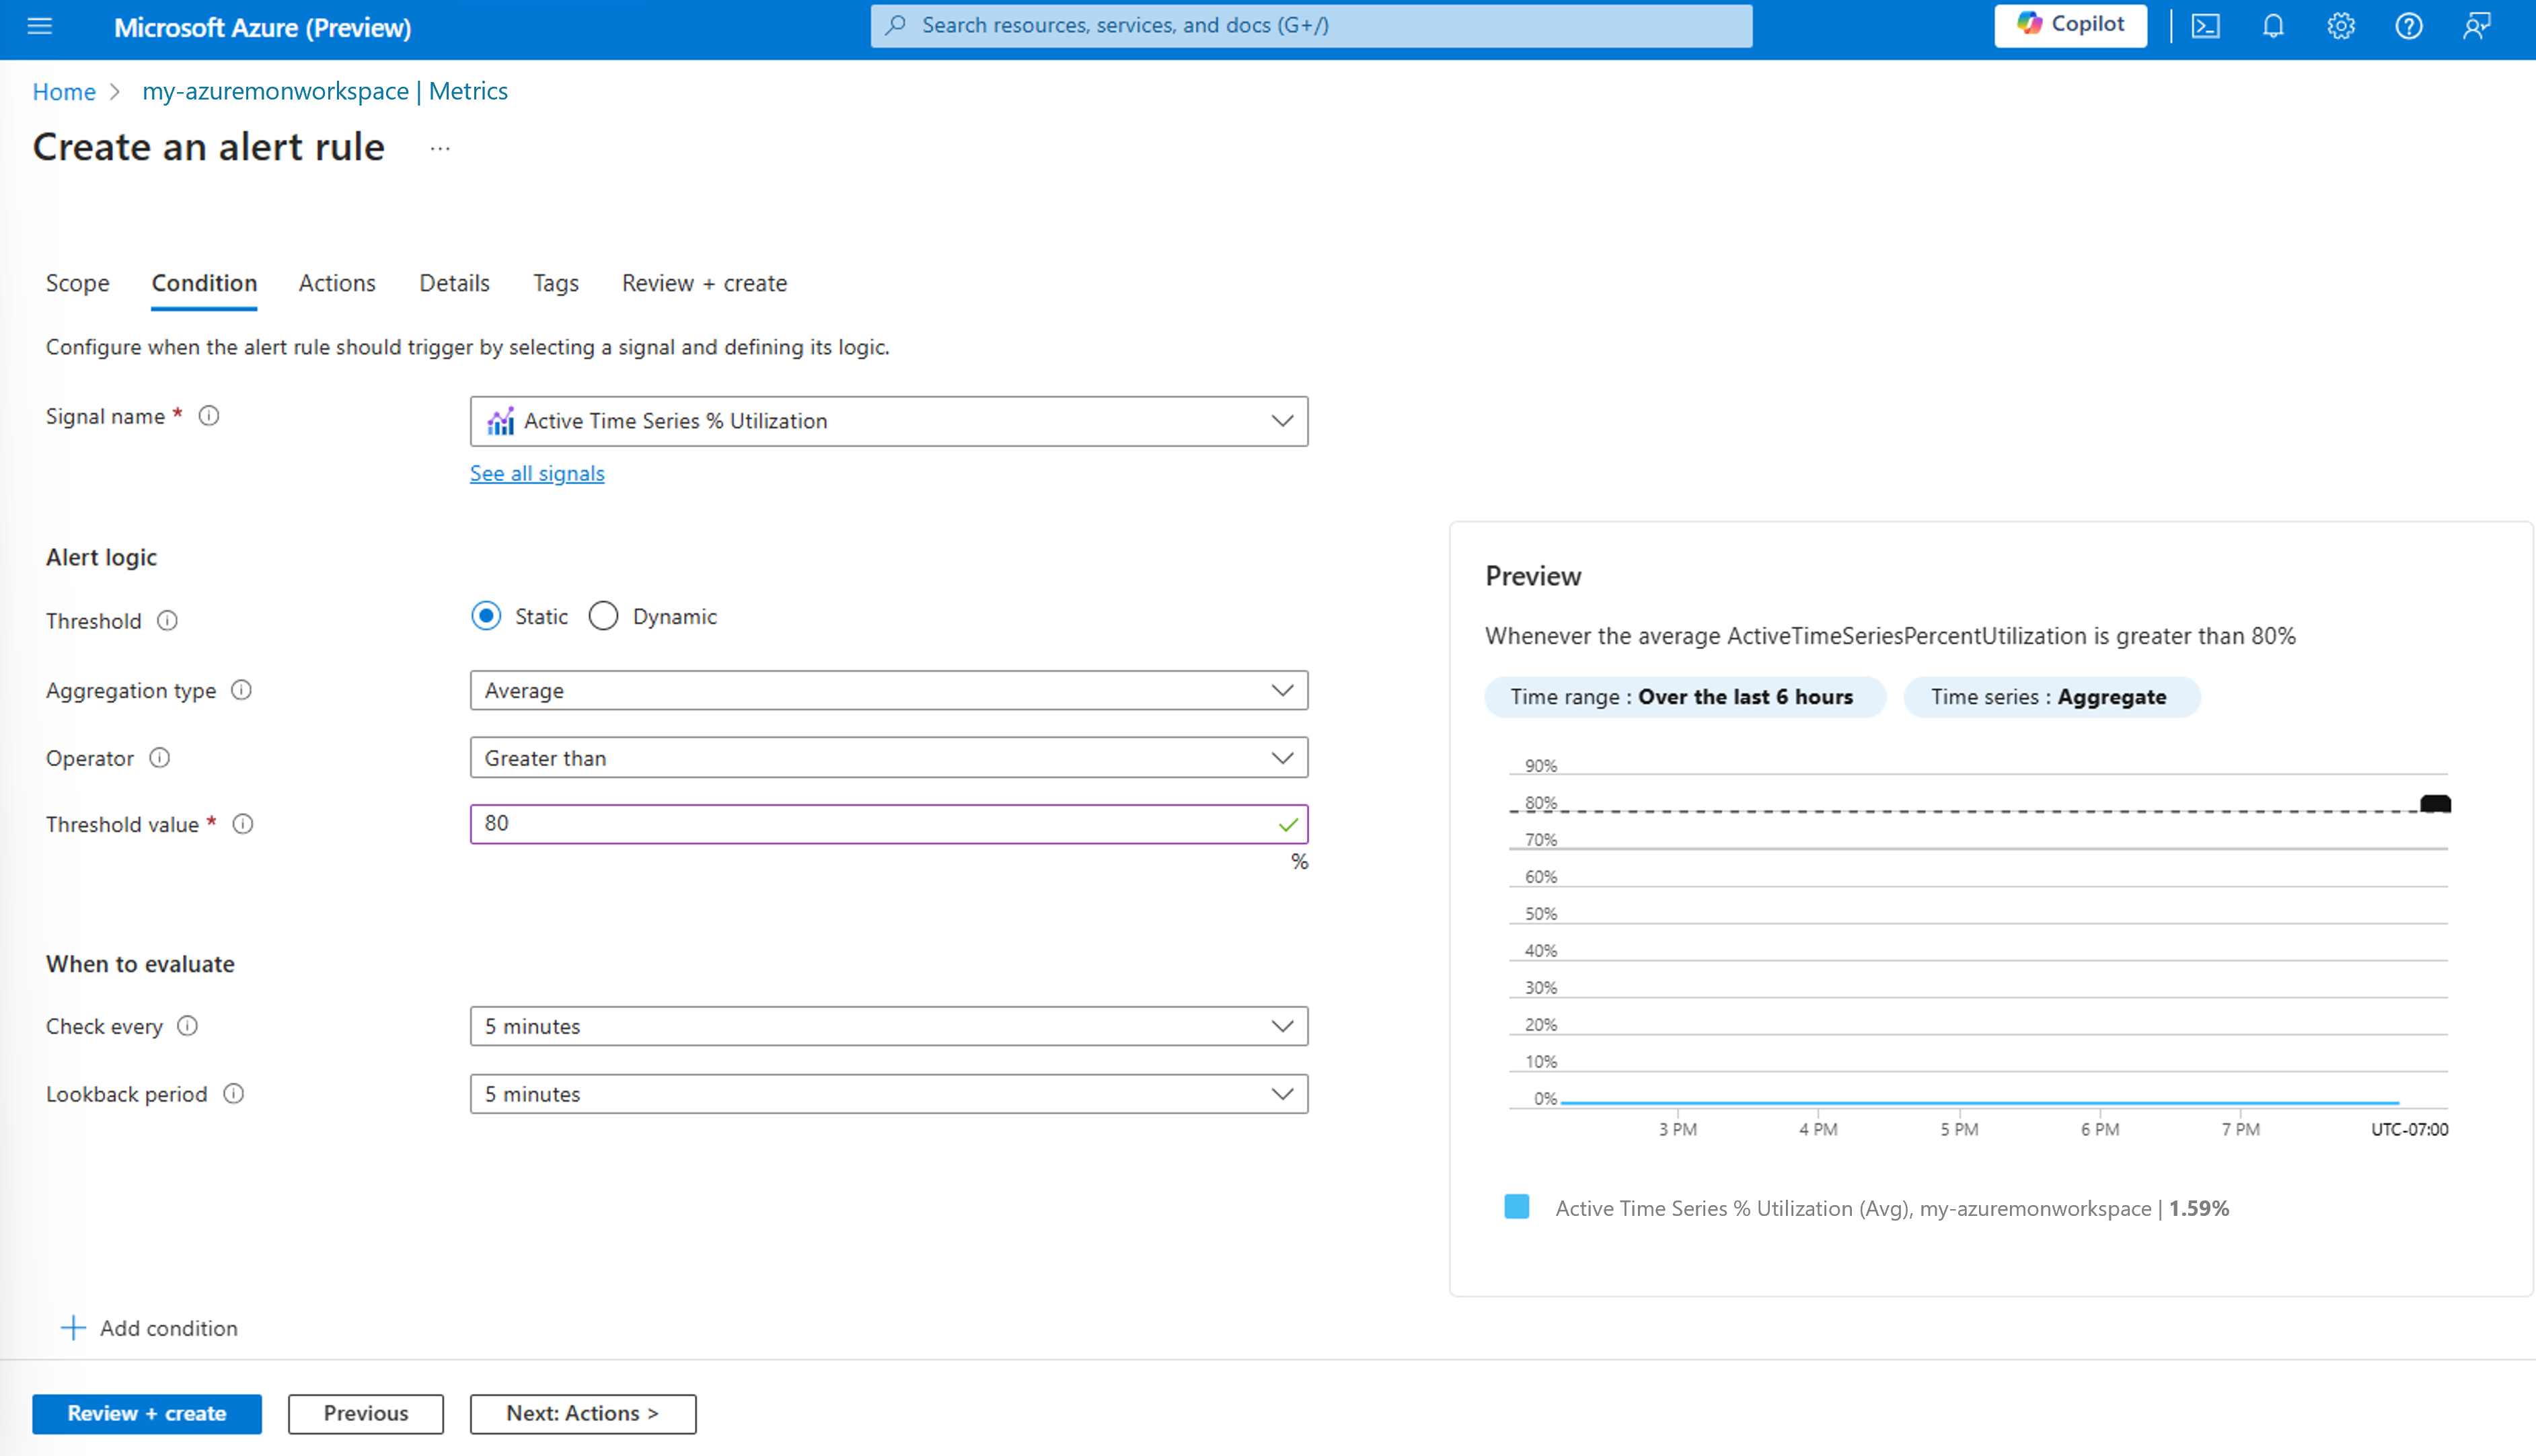Expand the Aggregation type dropdown
Screen dimensions: 2536x1456
888,691
